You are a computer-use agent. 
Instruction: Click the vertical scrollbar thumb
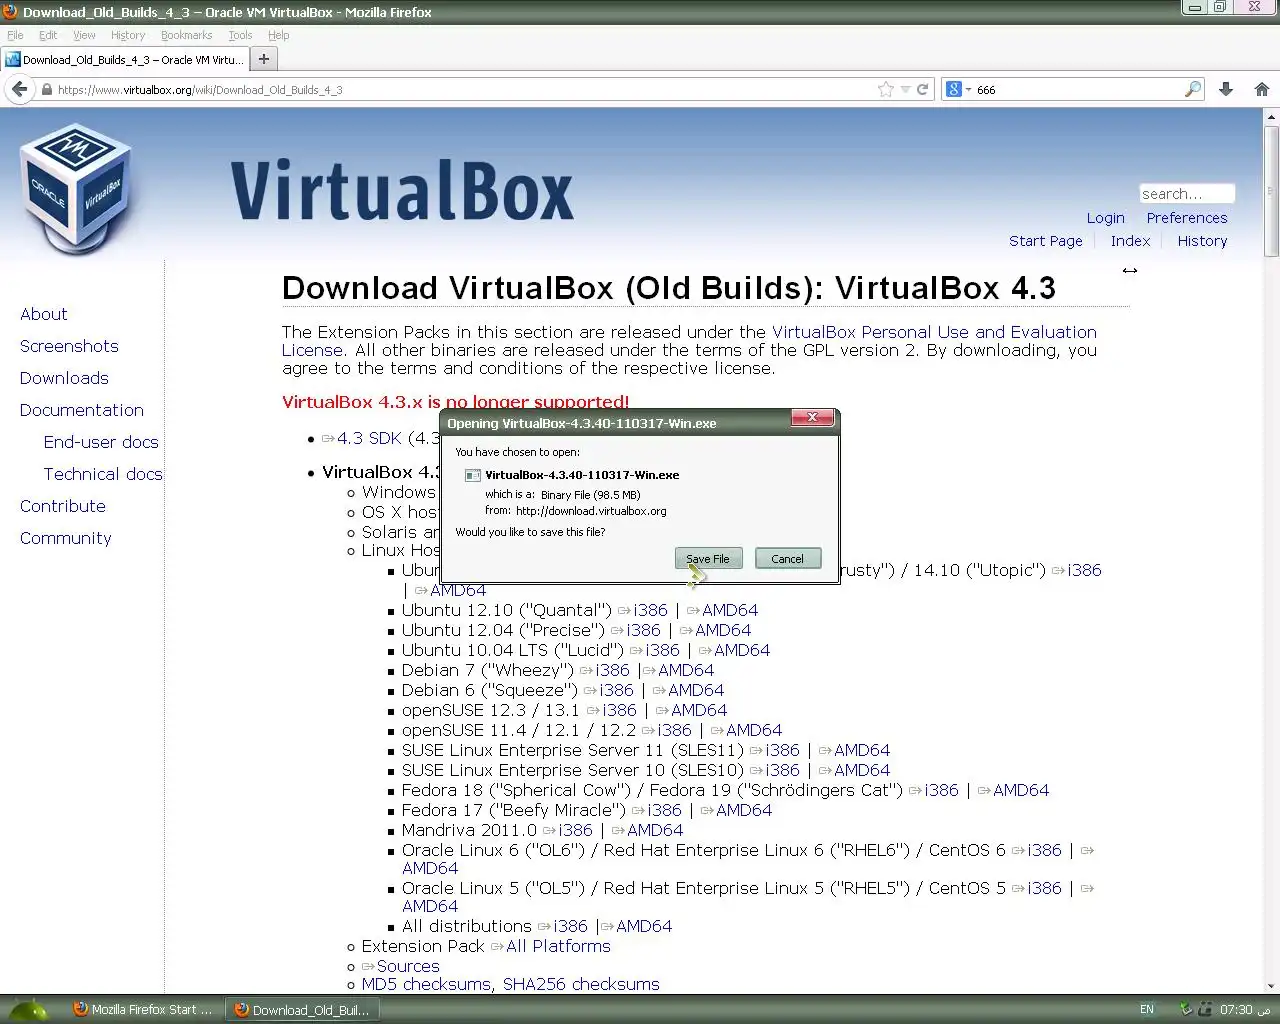click(1271, 191)
